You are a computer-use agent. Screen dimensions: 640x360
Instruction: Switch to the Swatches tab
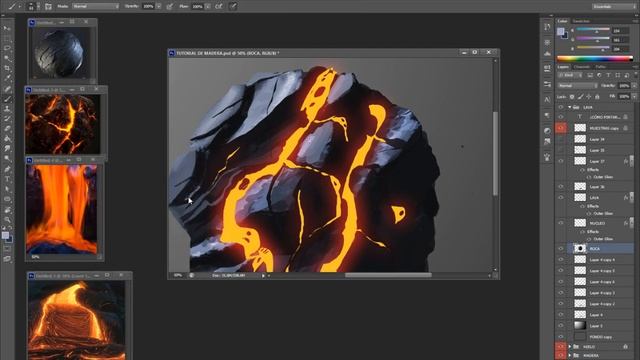pyautogui.click(x=581, y=21)
